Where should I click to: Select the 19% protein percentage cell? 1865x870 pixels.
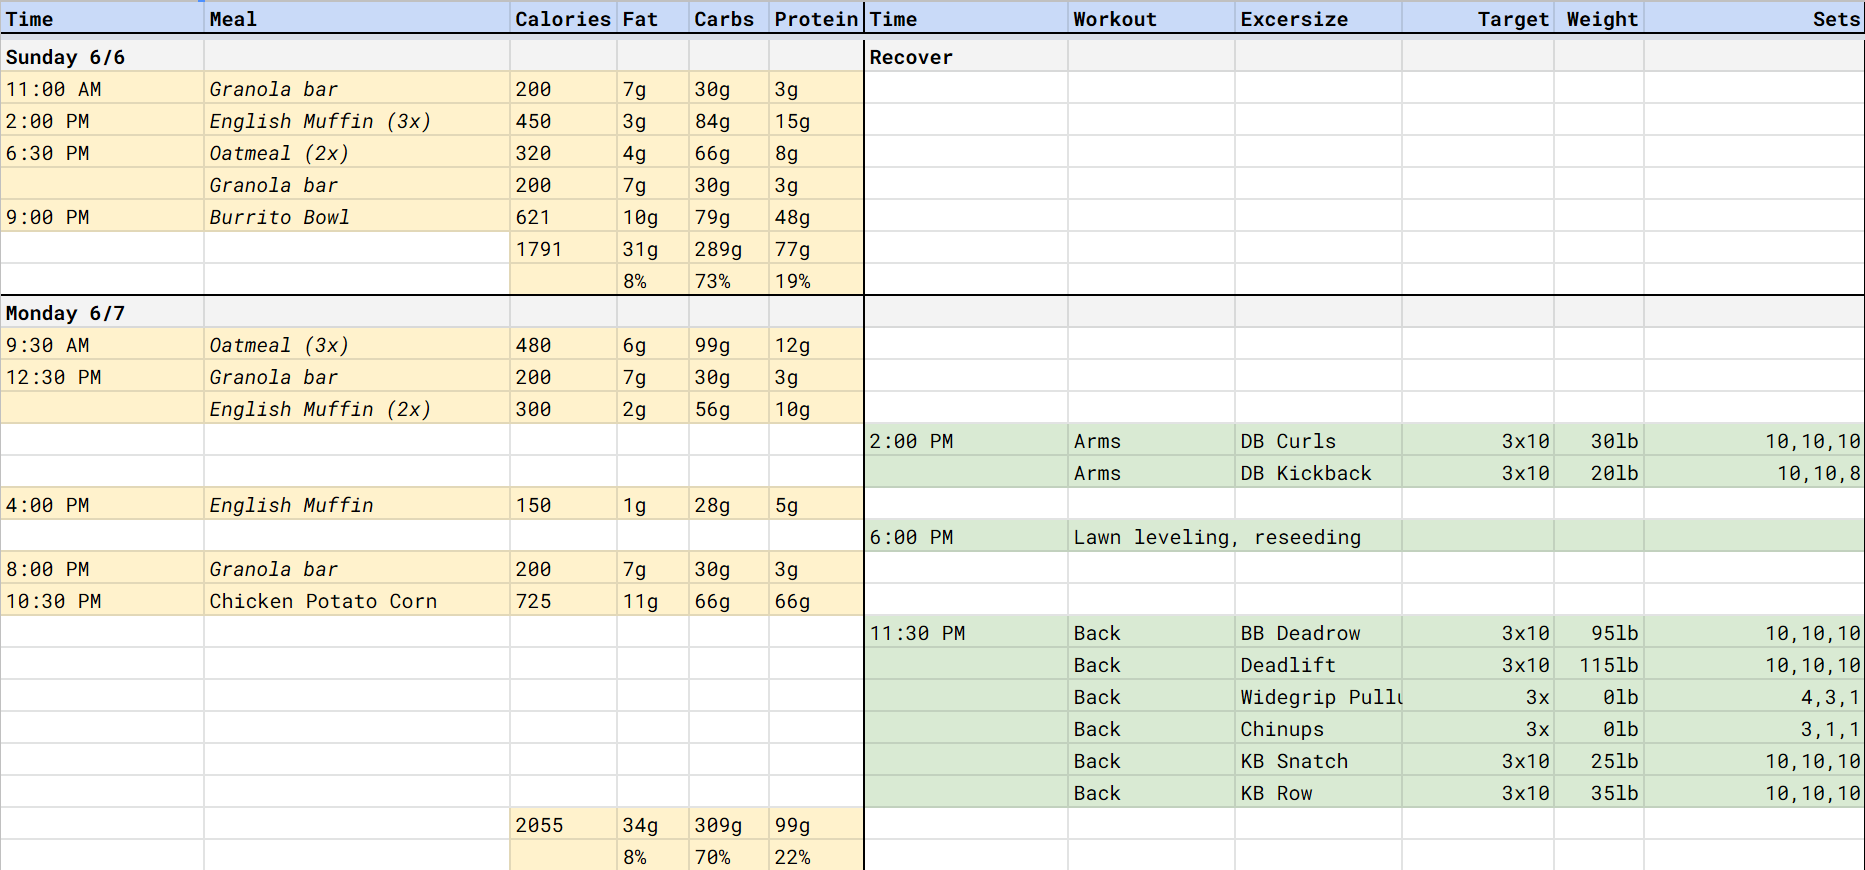coord(816,280)
